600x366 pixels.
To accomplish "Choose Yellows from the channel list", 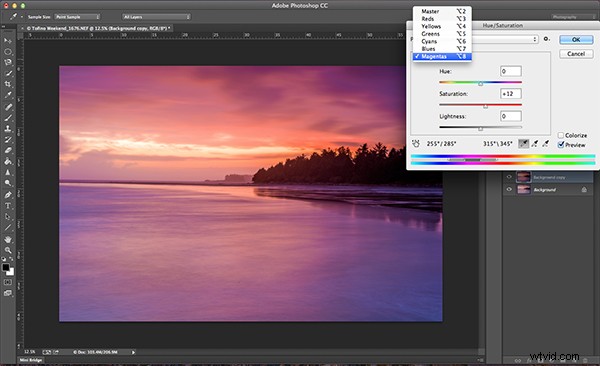I will [x=442, y=26].
